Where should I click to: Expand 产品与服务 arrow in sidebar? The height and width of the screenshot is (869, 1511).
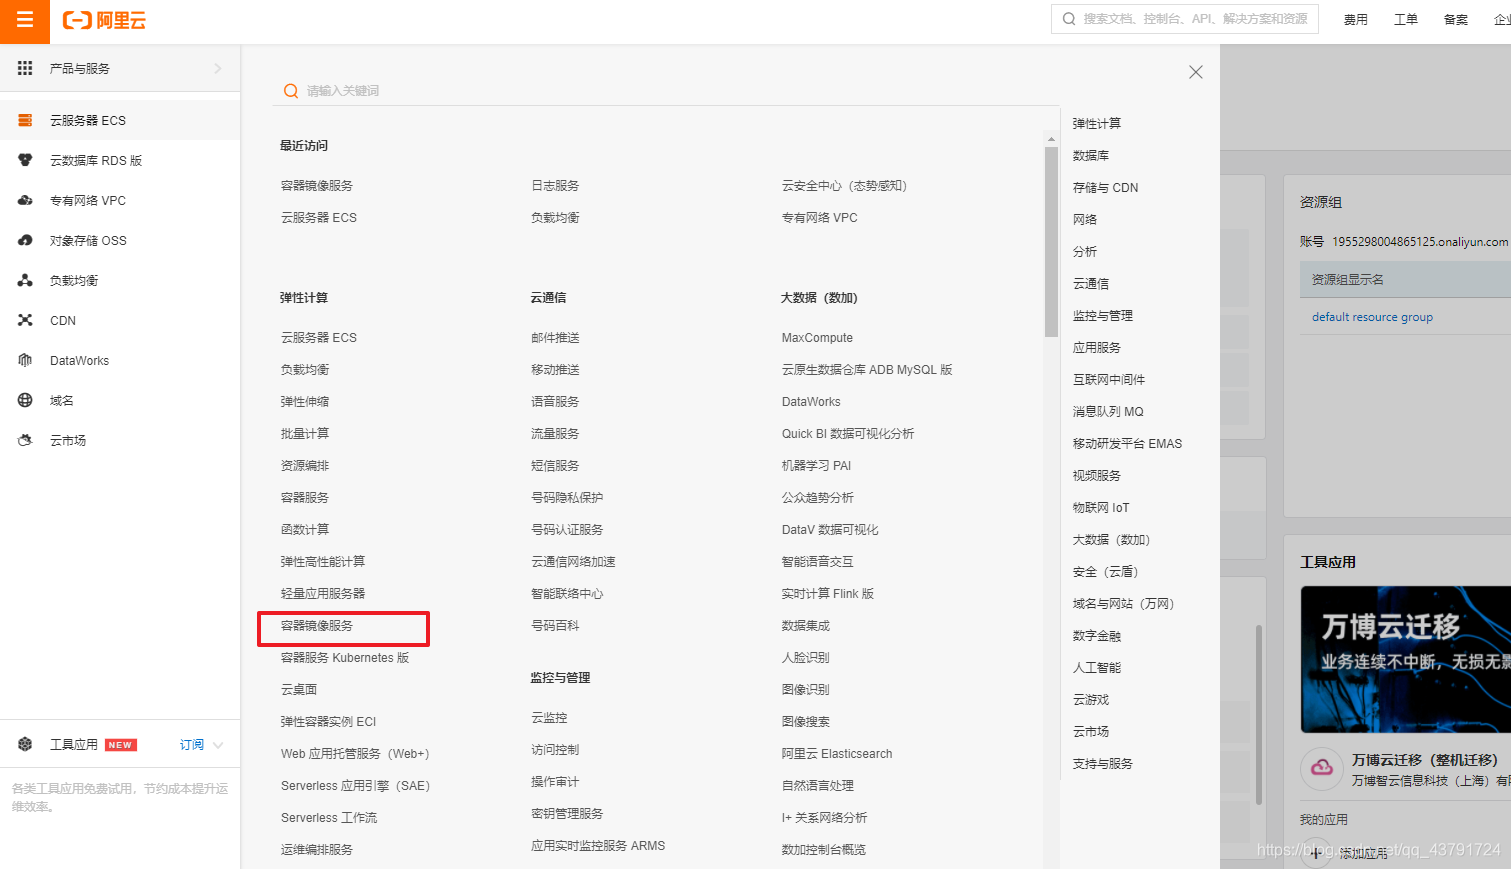pos(218,68)
